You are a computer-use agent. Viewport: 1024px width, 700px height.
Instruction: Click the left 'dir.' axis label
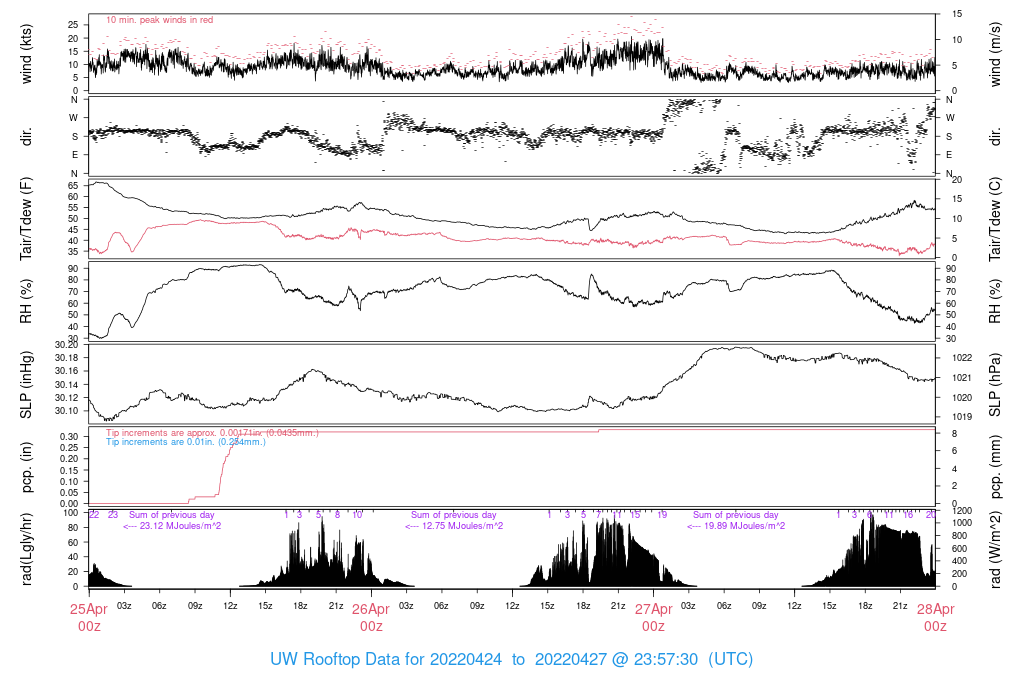(26, 136)
